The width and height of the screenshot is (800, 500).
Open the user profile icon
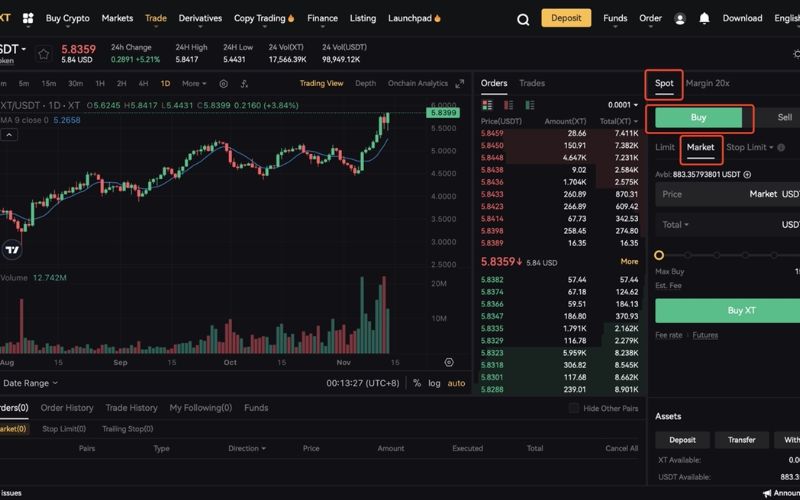680,19
